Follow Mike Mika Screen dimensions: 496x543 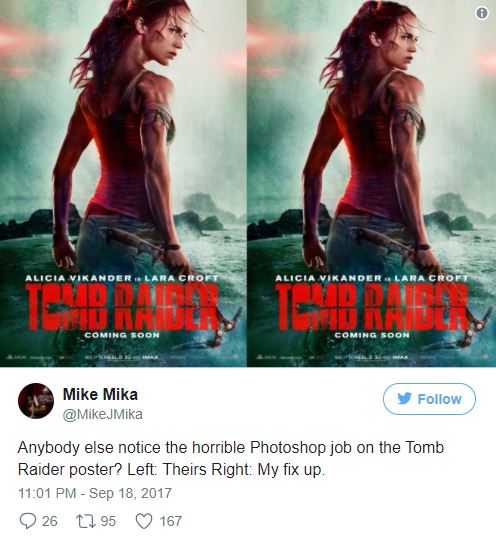pos(429,399)
